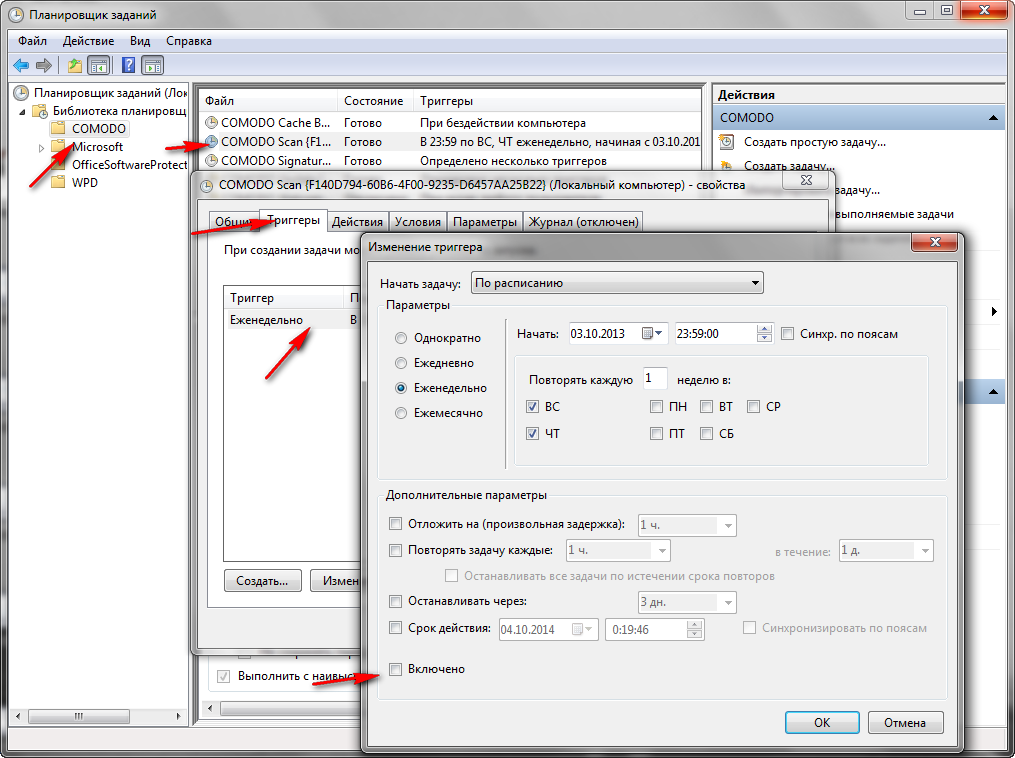Screen dimensions: 1015x758
Task: Click the Up one level folder icon
Action: click(75, 65)
